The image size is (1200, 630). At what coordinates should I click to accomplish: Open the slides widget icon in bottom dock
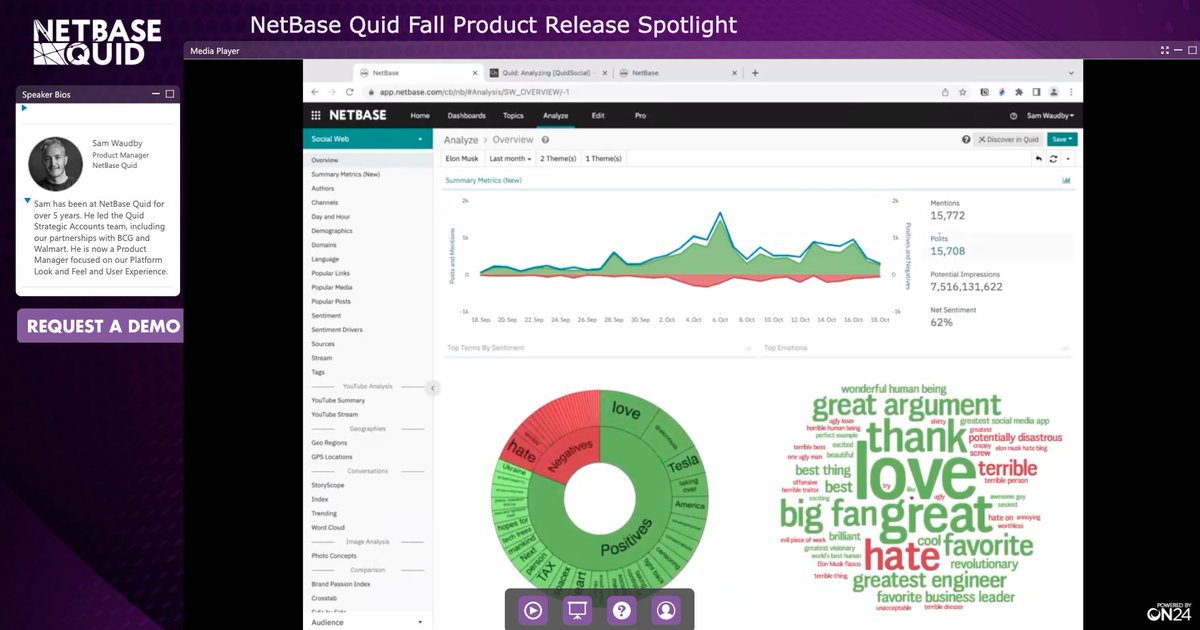tap(578, 609)
